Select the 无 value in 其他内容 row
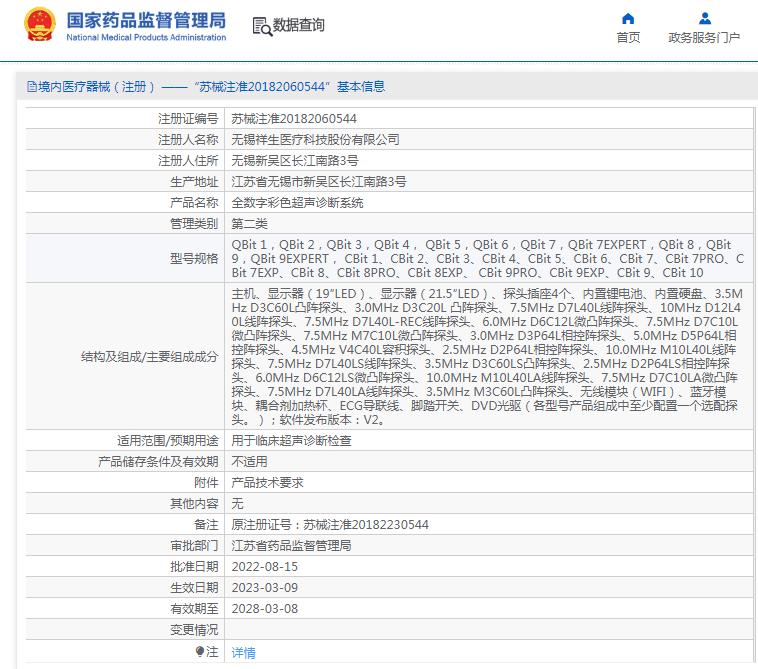This screenshot has width=758, height=669. coord(237,504)
